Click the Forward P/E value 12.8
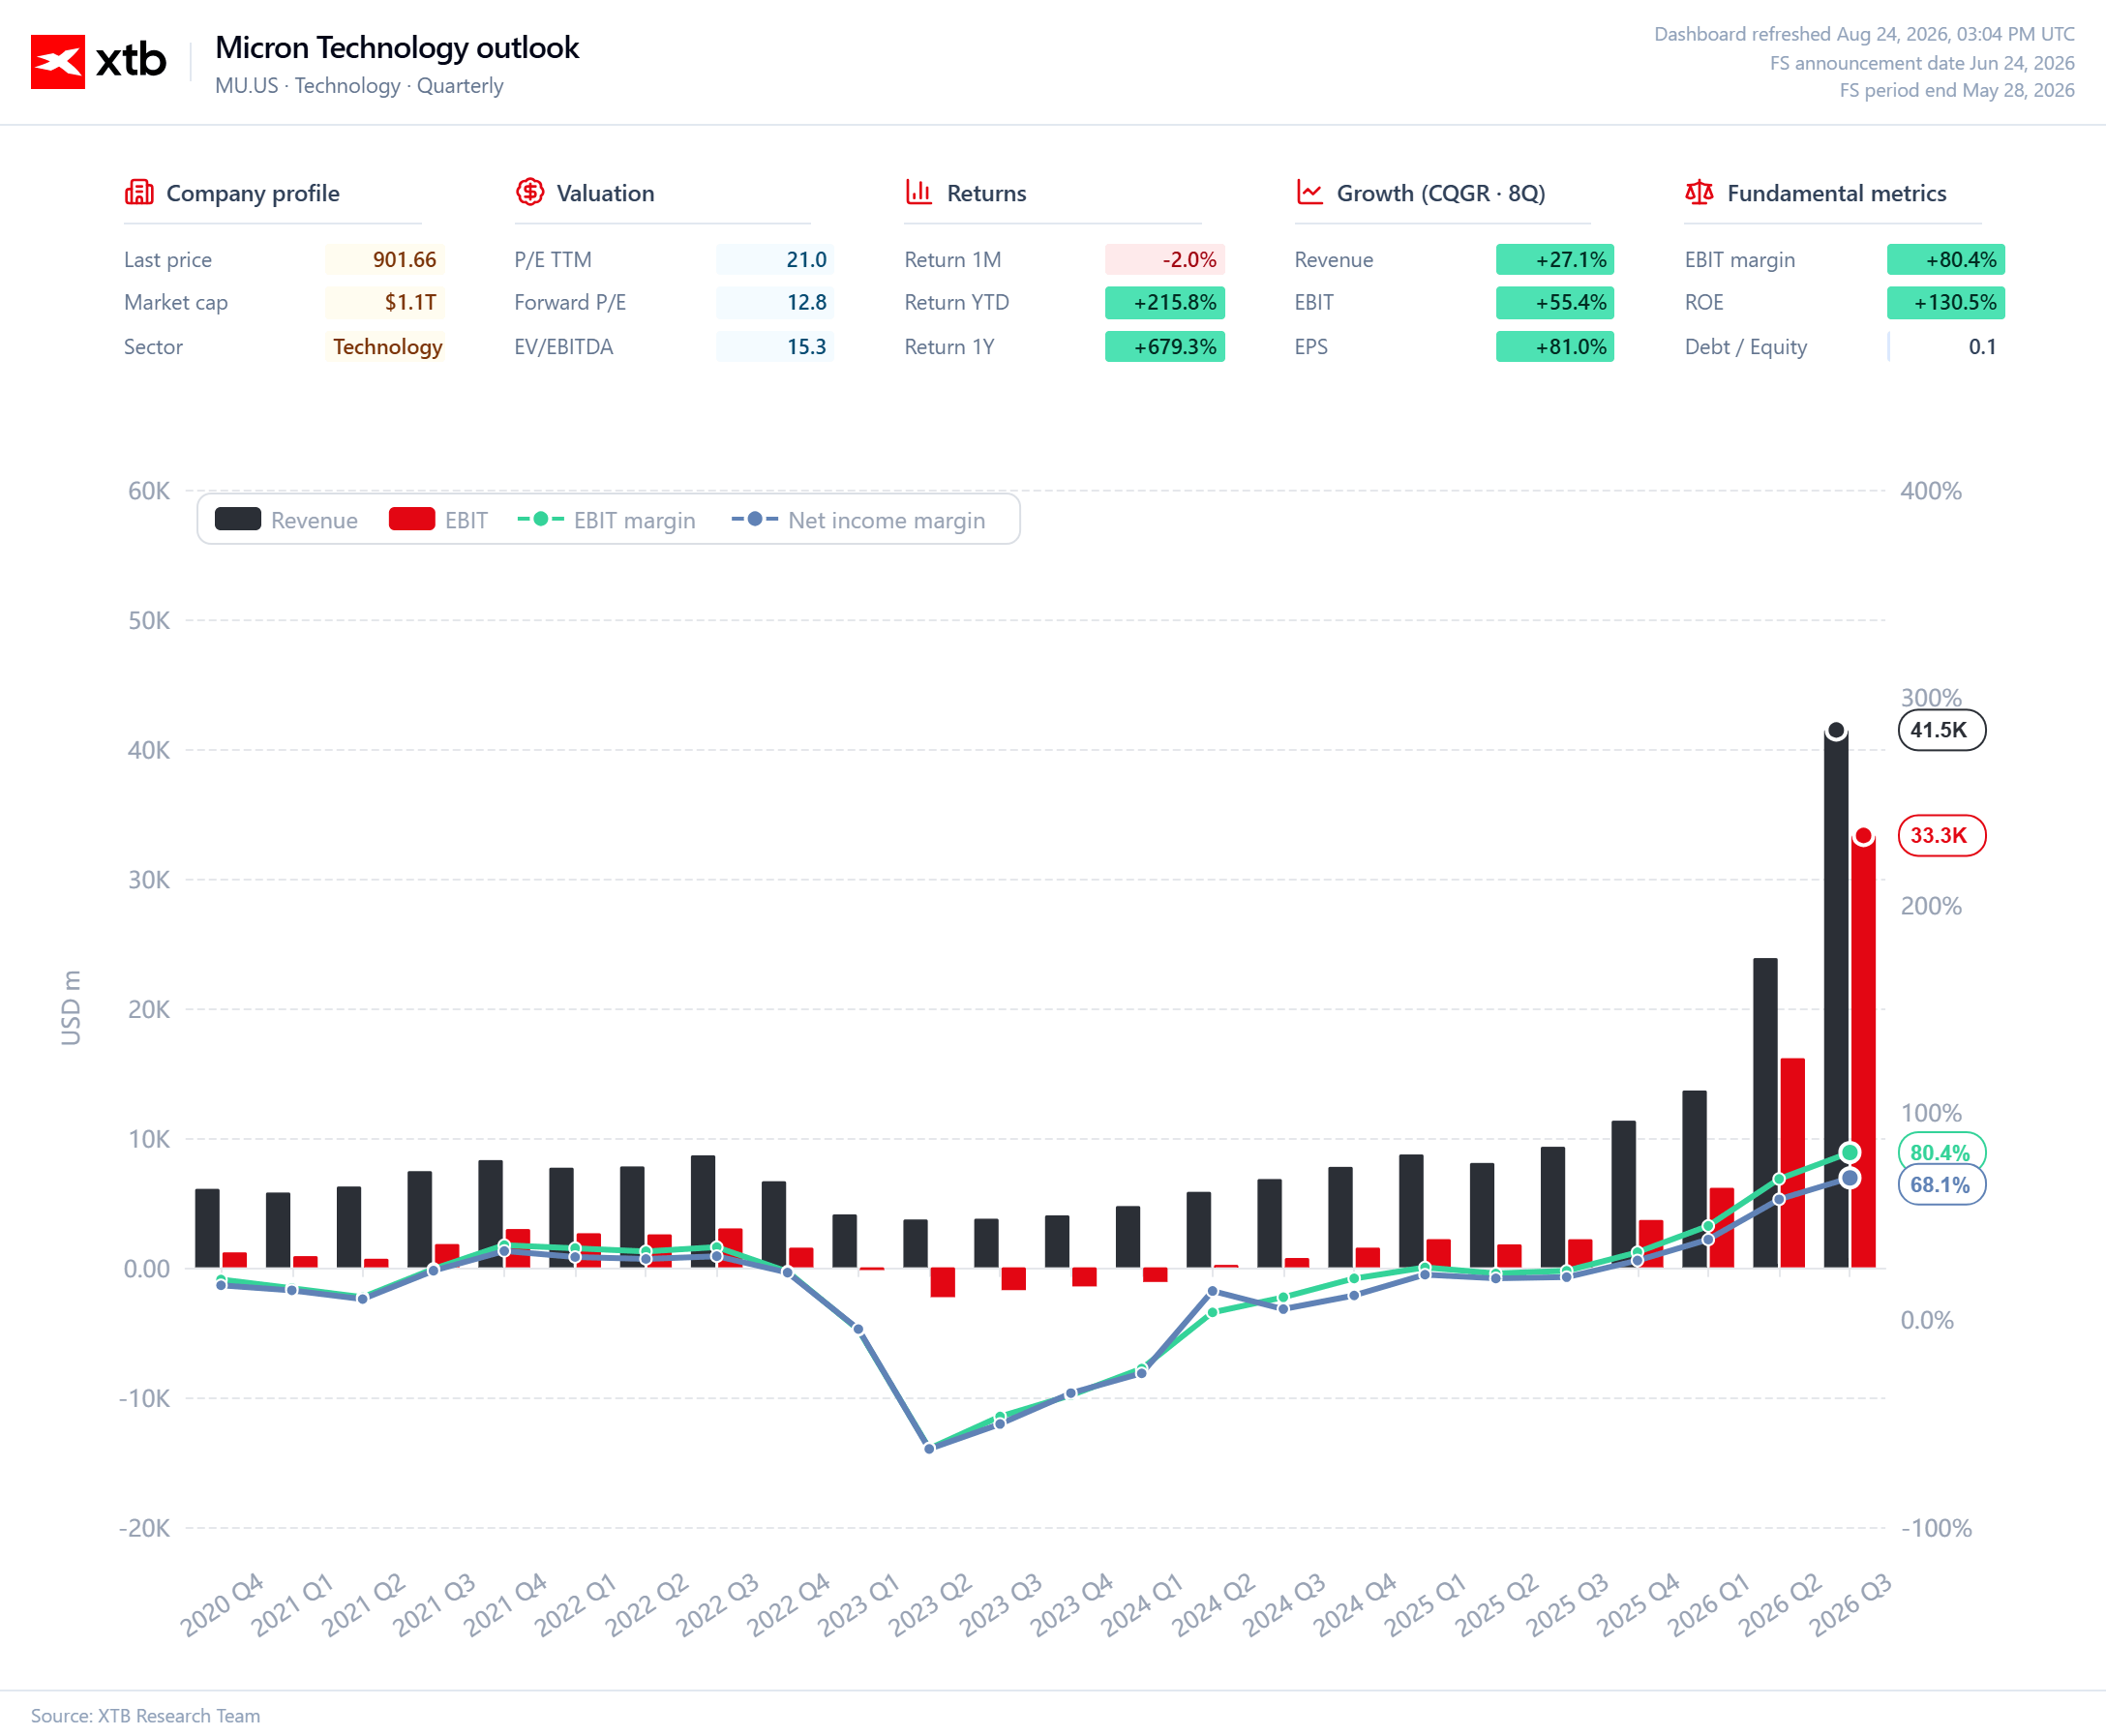 coord(775,302)
